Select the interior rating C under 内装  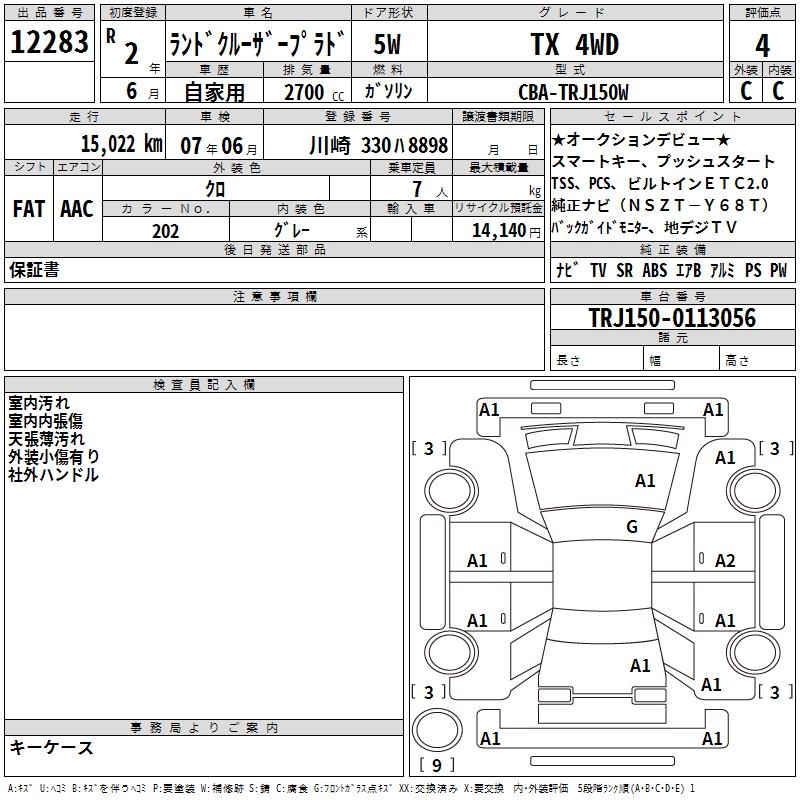pos(778,91)
